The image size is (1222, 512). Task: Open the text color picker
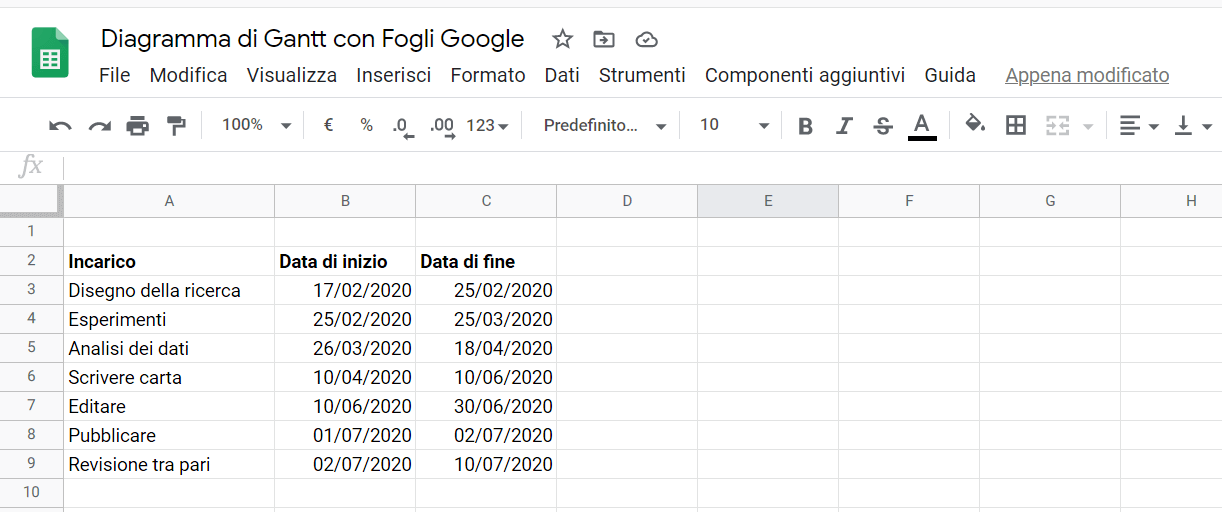click(x=922, y=126)
